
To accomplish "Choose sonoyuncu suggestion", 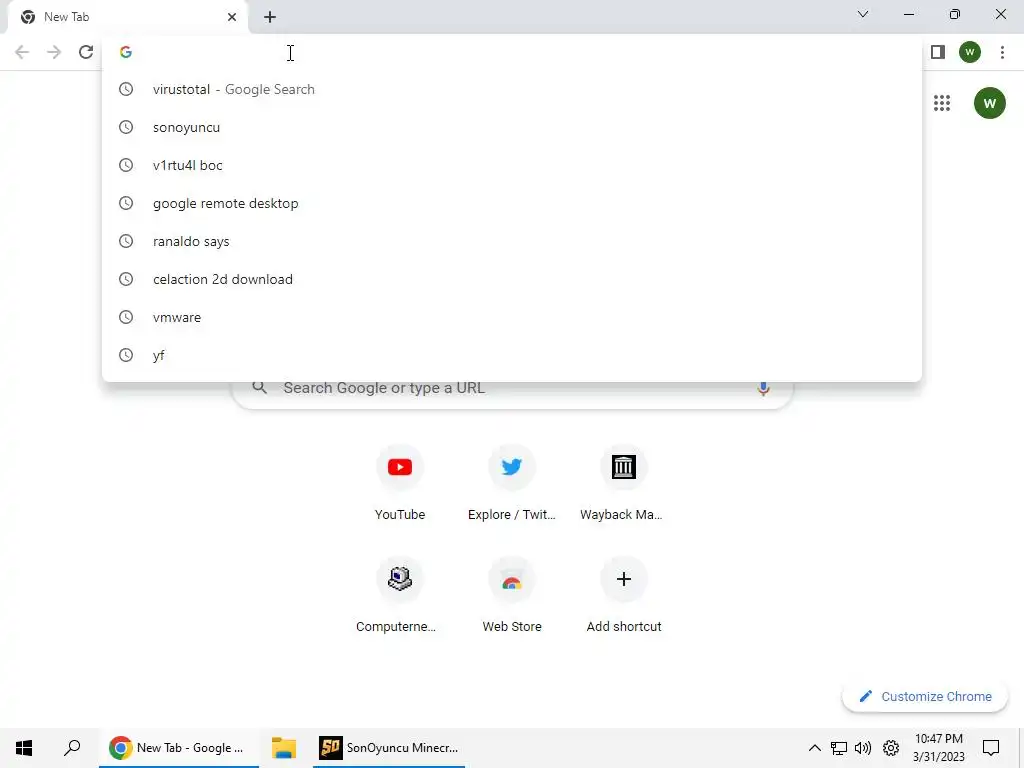I will click(x=512, y=127).
